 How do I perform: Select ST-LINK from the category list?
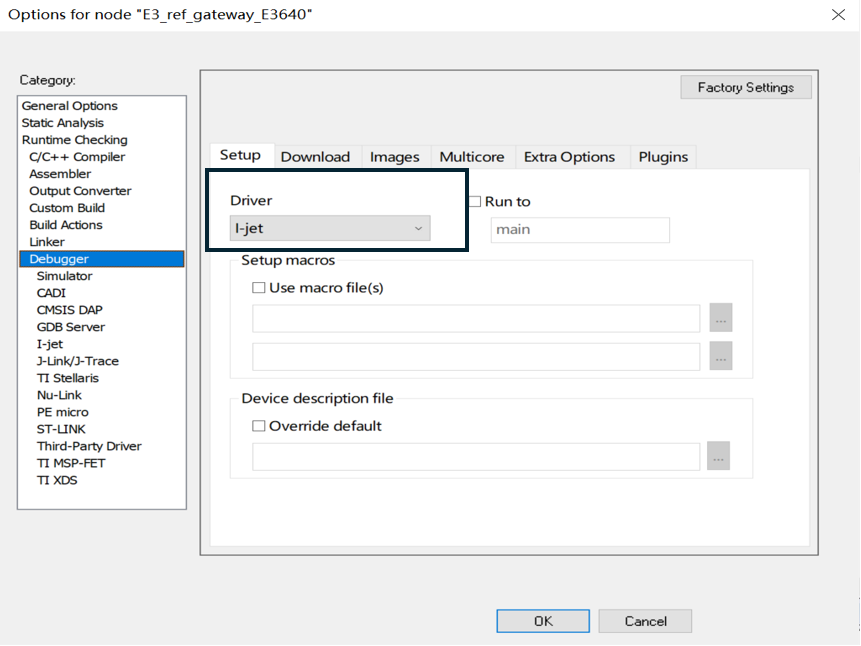point(61,429)
